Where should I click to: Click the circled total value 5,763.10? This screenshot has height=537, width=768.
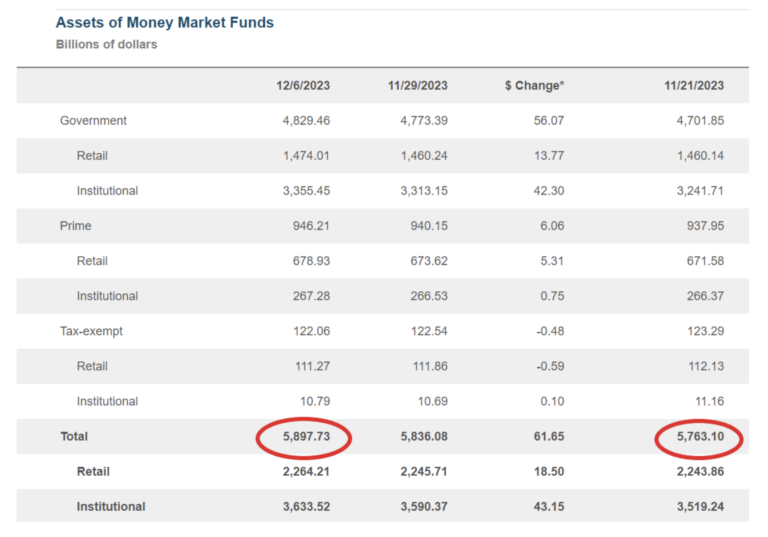pos(700,437)
